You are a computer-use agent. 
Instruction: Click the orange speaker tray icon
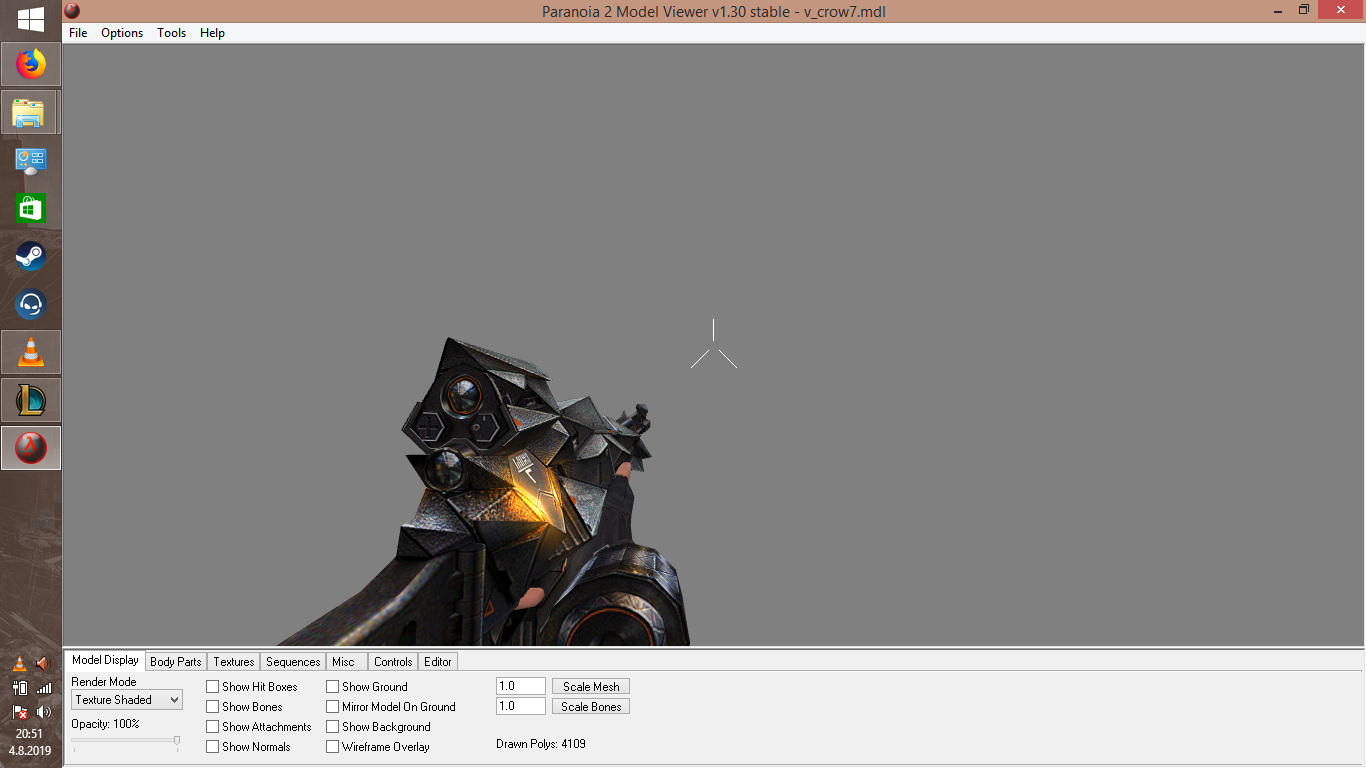[43, 663]
